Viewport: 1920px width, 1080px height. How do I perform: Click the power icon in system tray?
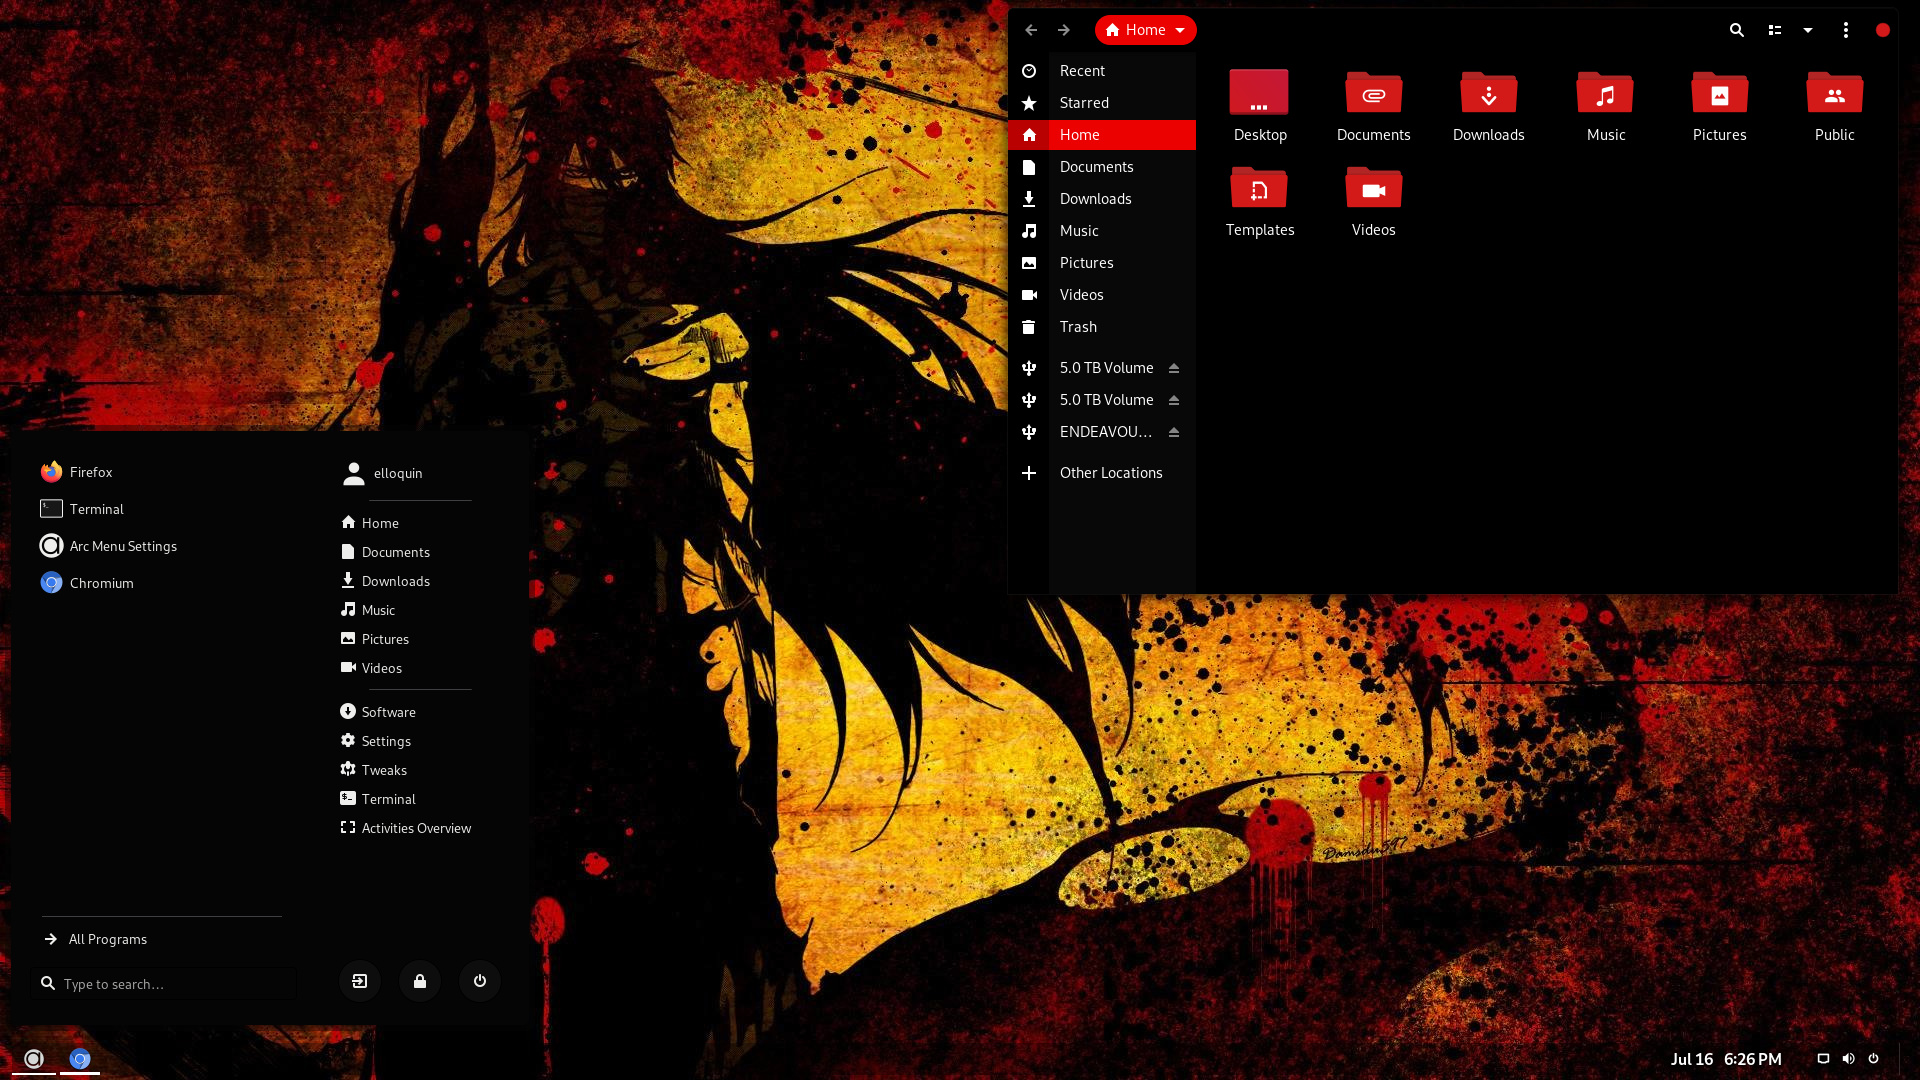1873,1058
